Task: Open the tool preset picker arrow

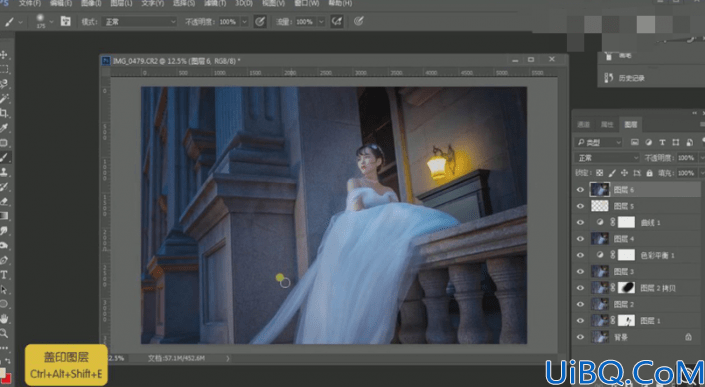Action: 20,22
